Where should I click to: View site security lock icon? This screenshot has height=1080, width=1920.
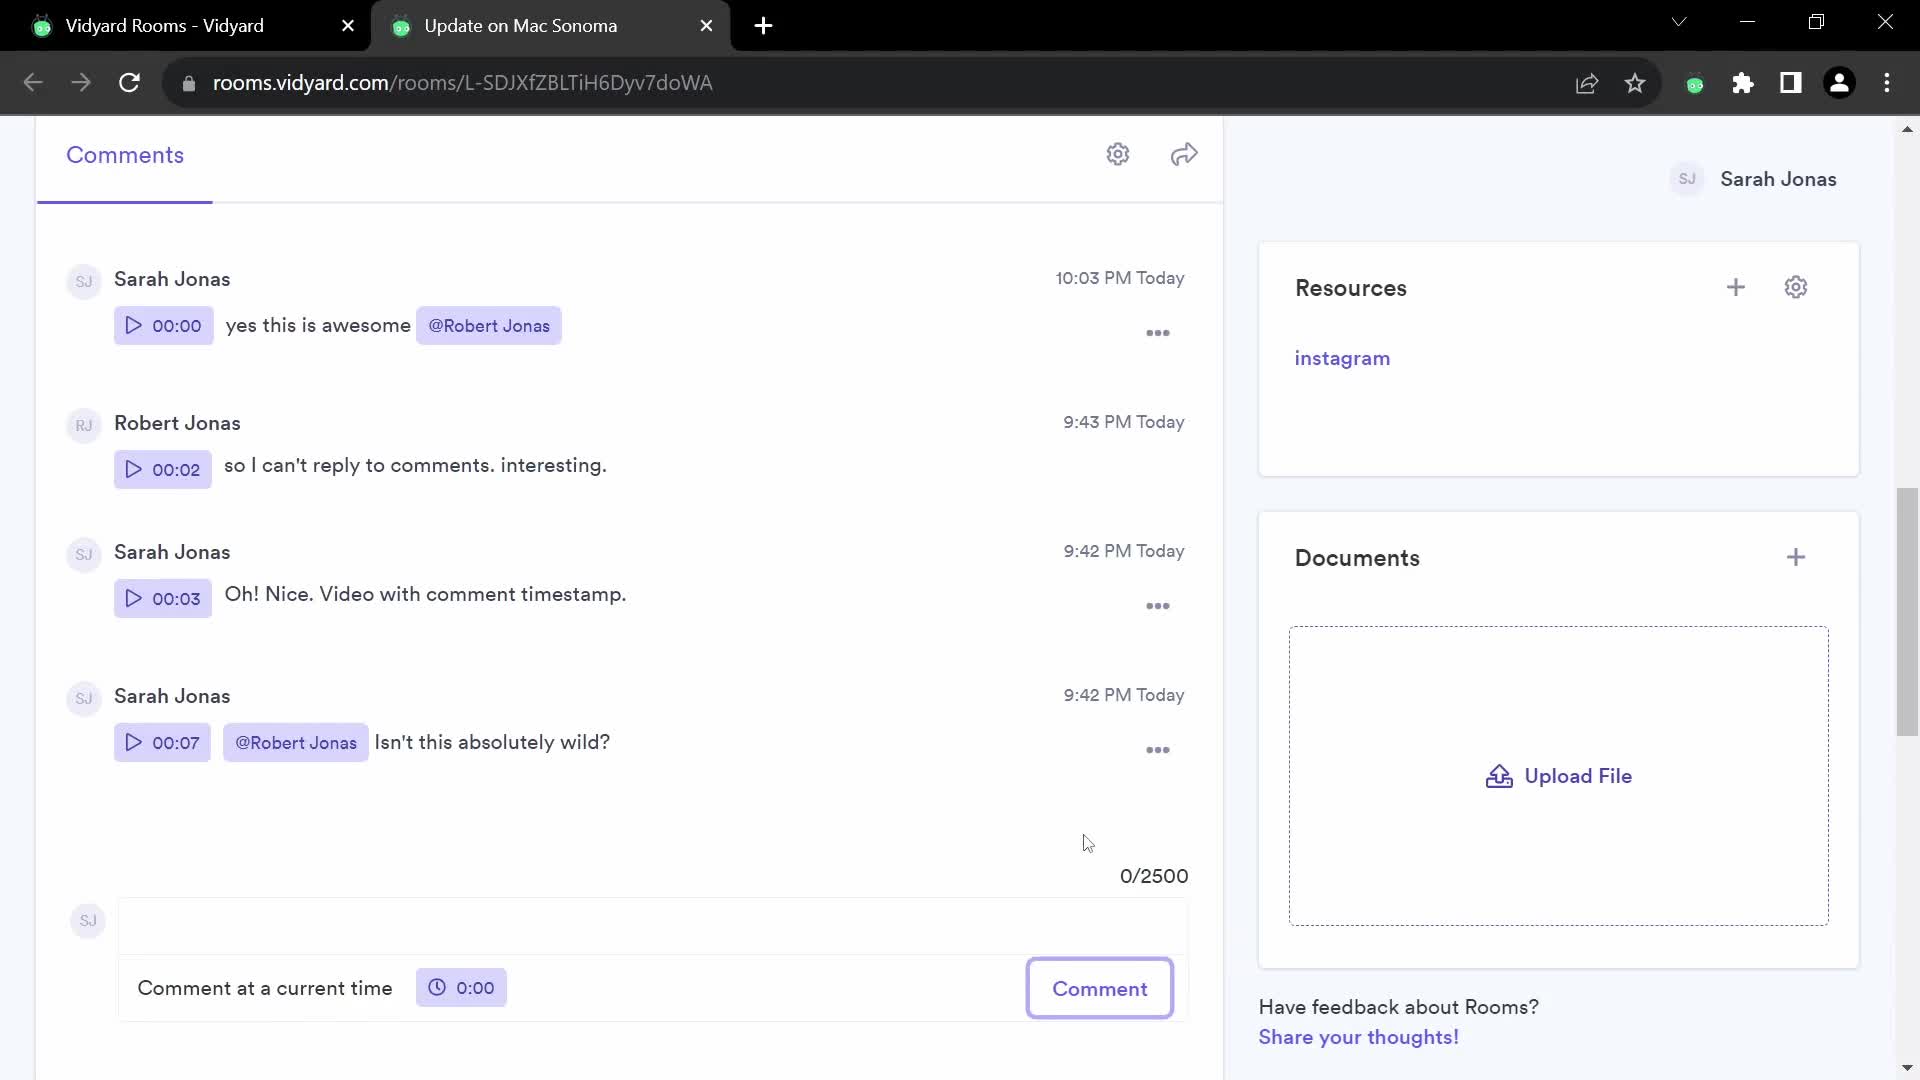click(x=188, y=84)
